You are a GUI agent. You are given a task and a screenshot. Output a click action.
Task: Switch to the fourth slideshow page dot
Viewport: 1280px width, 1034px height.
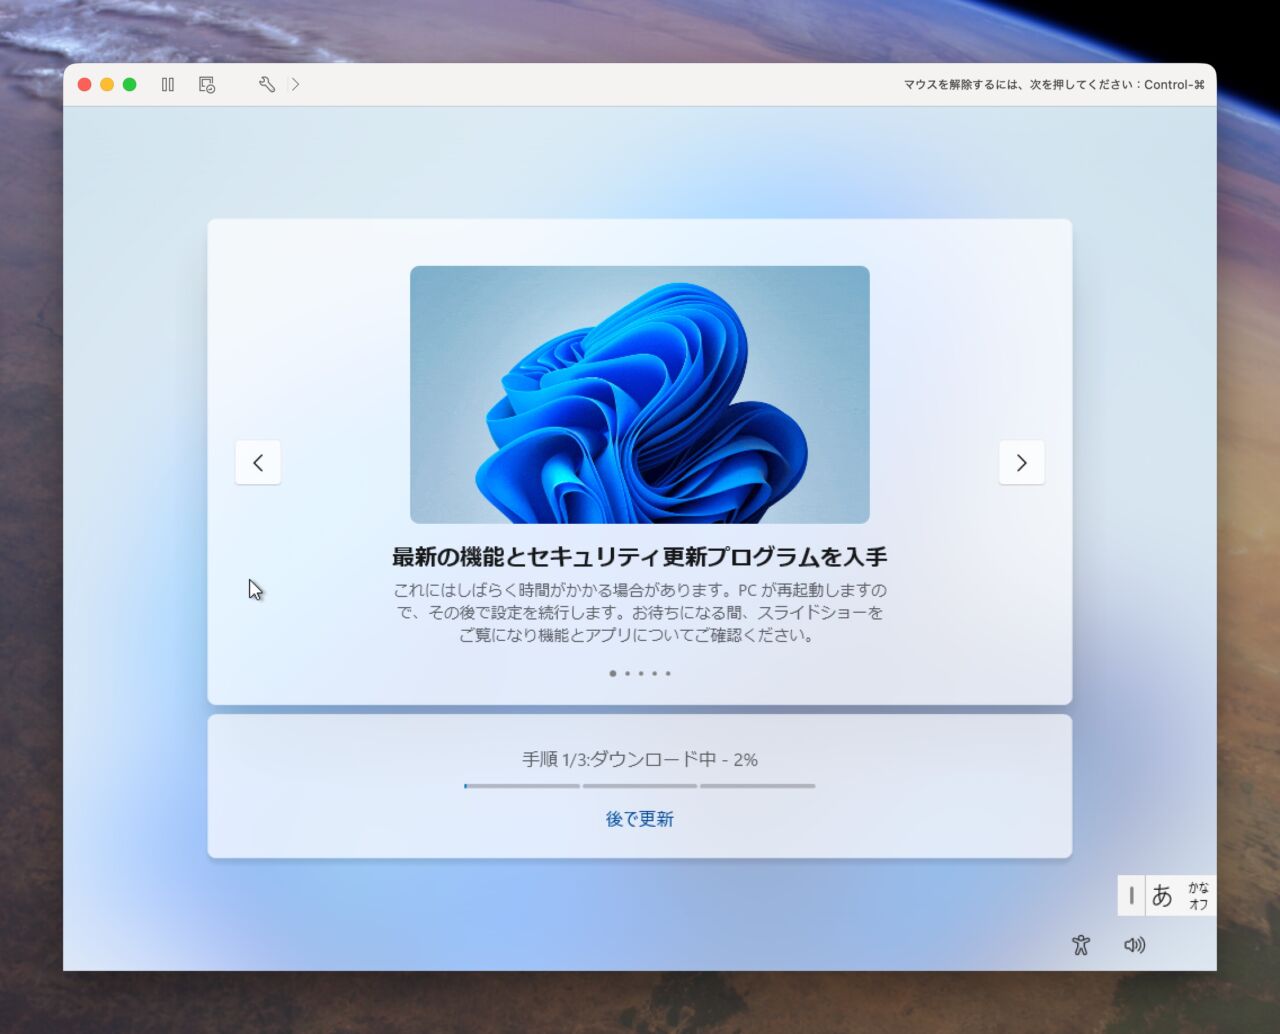(655, 673)
